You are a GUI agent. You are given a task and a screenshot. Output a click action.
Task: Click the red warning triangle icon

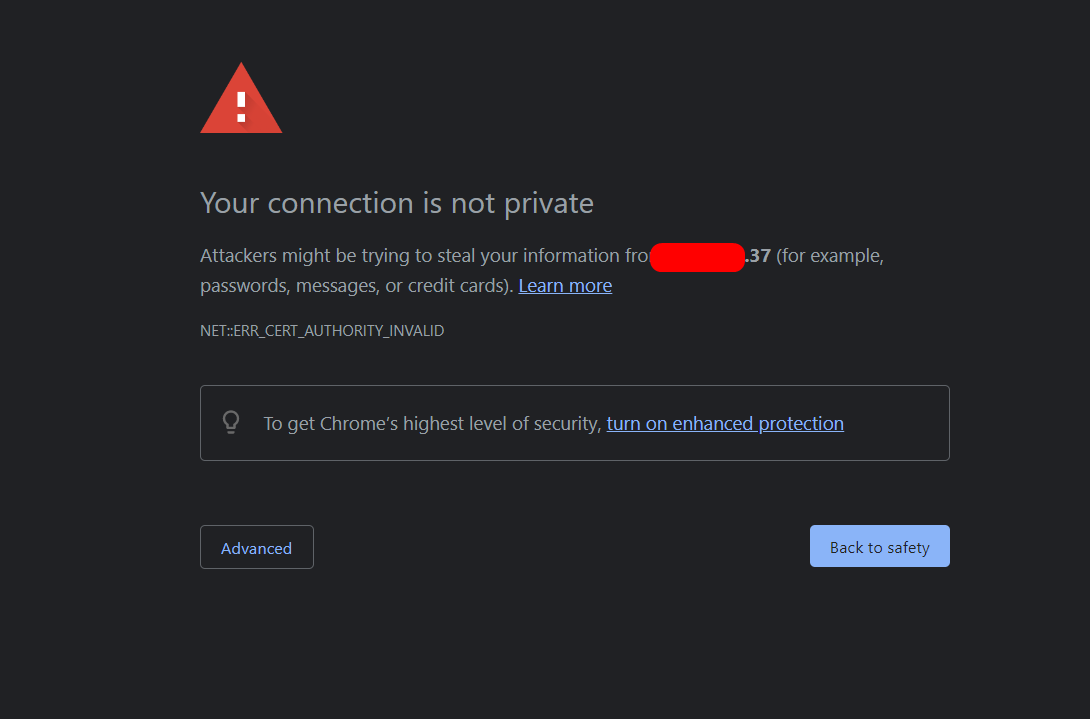(241, 100)
